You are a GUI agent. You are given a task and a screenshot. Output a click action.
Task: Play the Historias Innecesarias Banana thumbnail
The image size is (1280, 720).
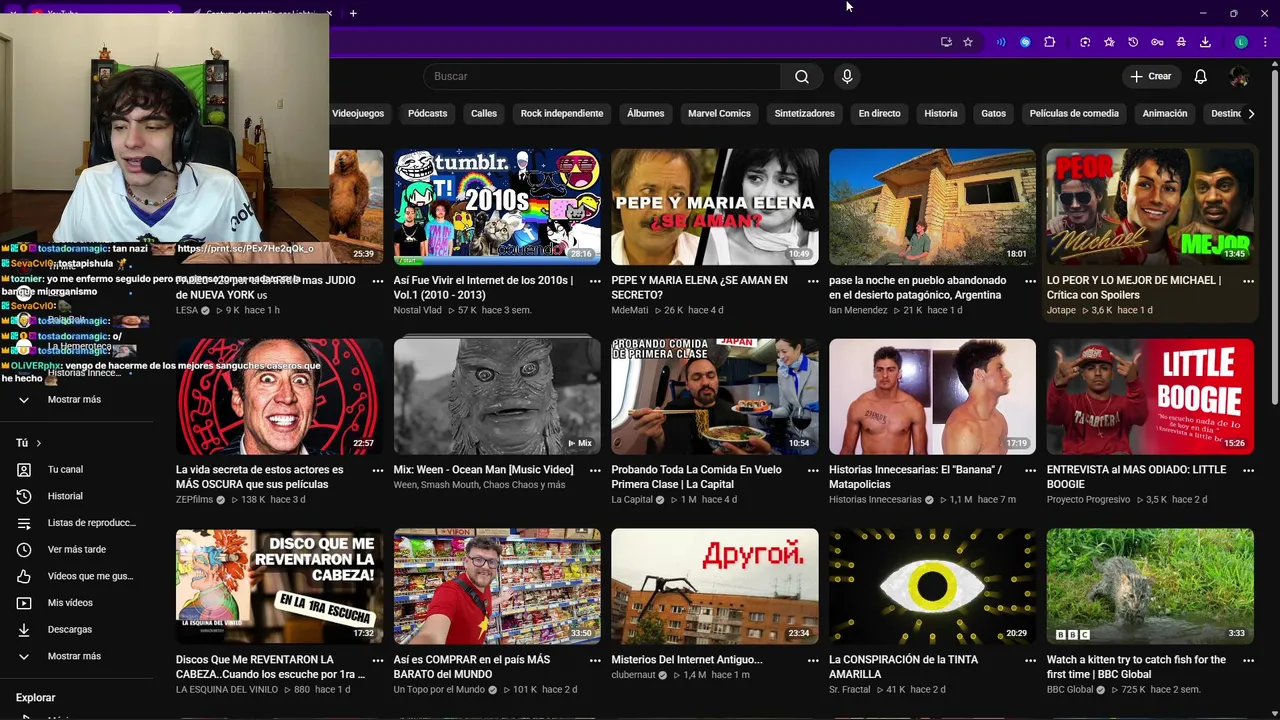932,396
